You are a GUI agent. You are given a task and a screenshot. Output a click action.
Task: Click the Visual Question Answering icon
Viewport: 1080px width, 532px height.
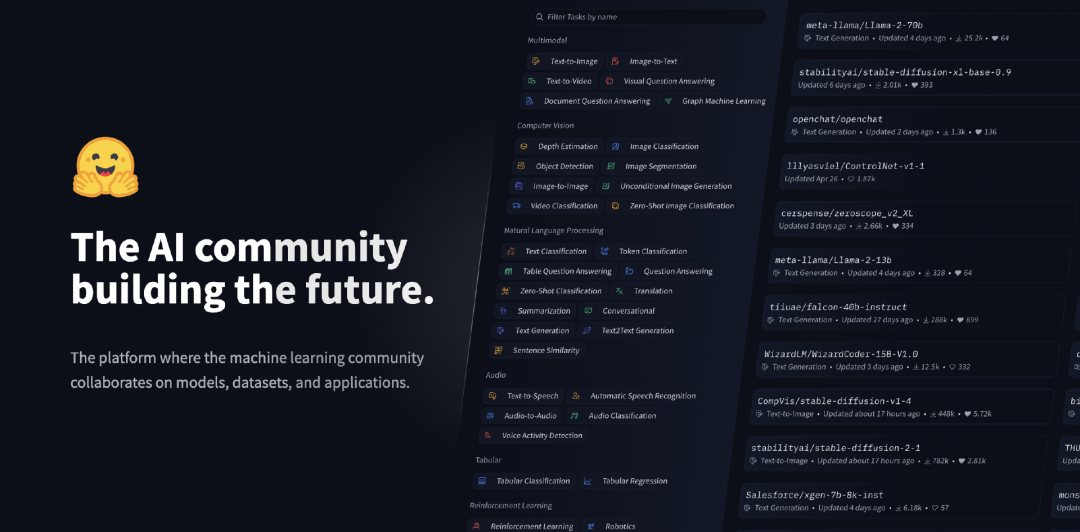610,81
